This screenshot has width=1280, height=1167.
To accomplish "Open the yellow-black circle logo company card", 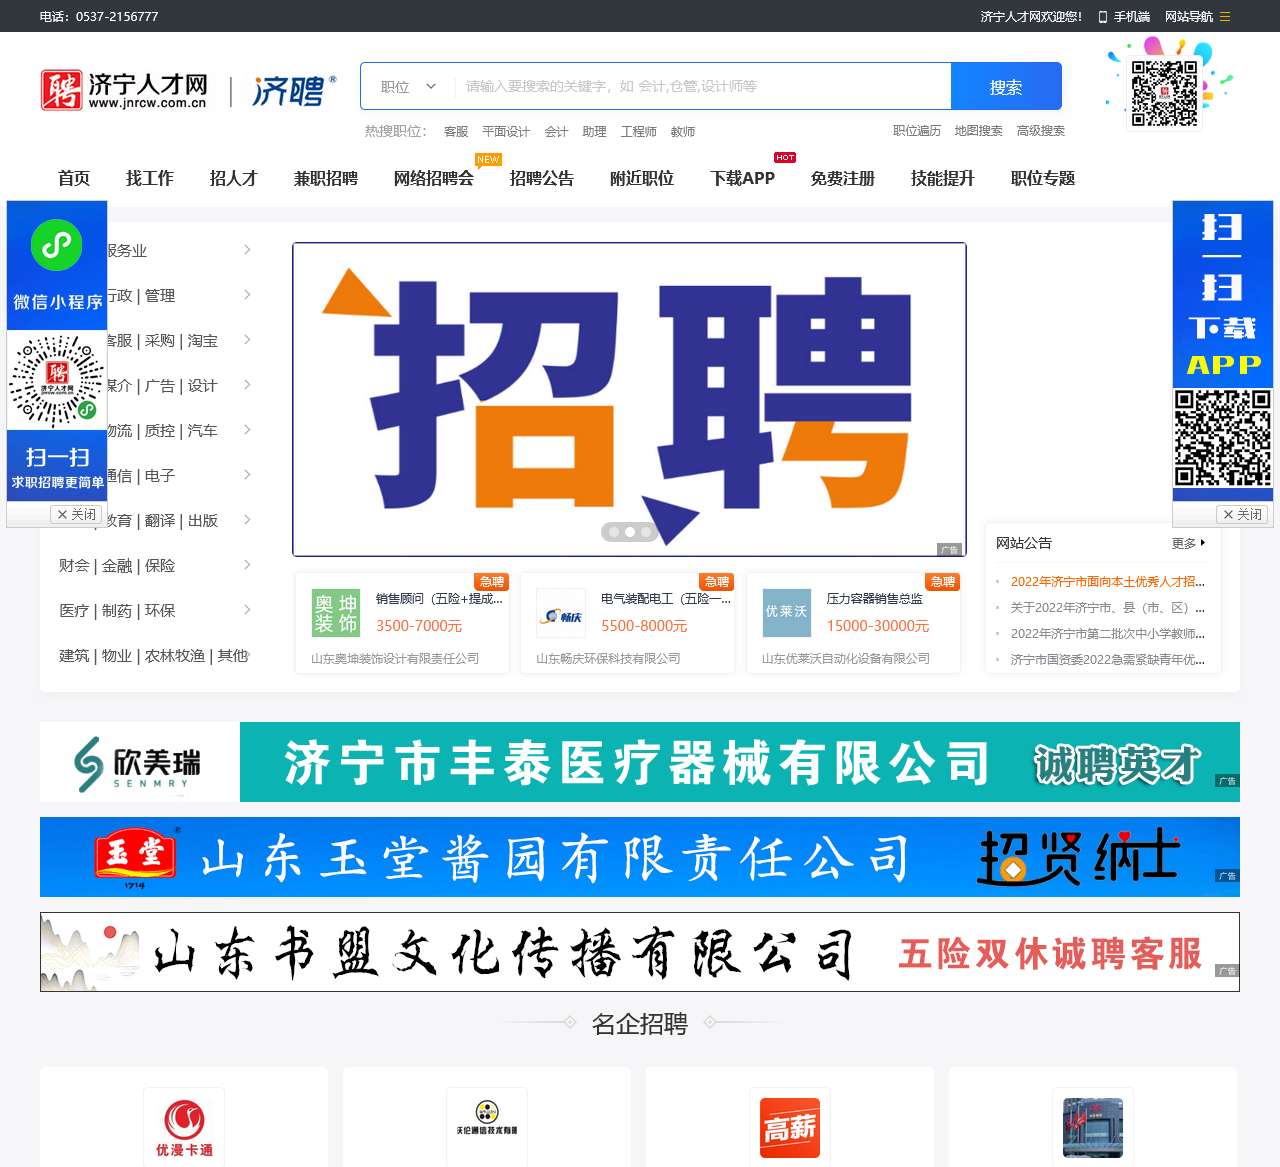I will click(487, 1127).
